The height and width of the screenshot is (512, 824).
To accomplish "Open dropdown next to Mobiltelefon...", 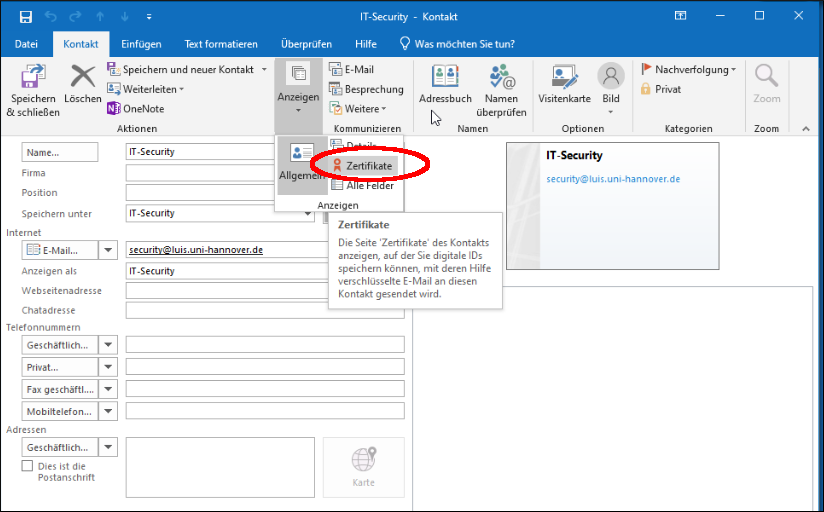I will click(x=108, y=411).
